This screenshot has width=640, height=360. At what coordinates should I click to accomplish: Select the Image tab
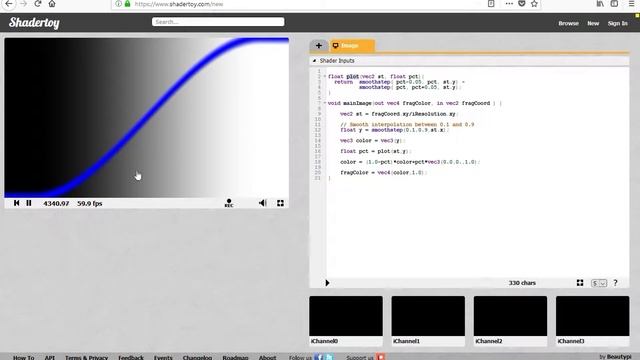point(352,46)
